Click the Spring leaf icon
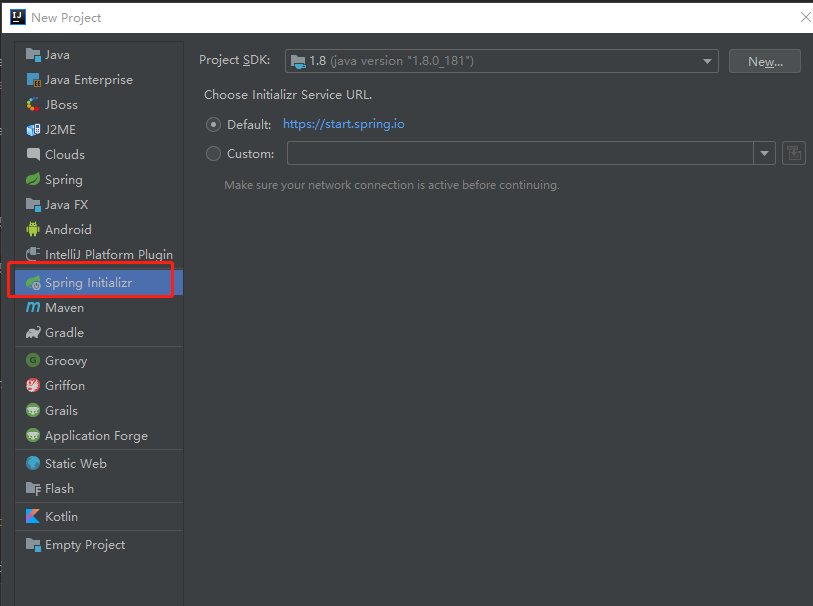Screen dimensions: 813x606 click(x=33, y=179)
